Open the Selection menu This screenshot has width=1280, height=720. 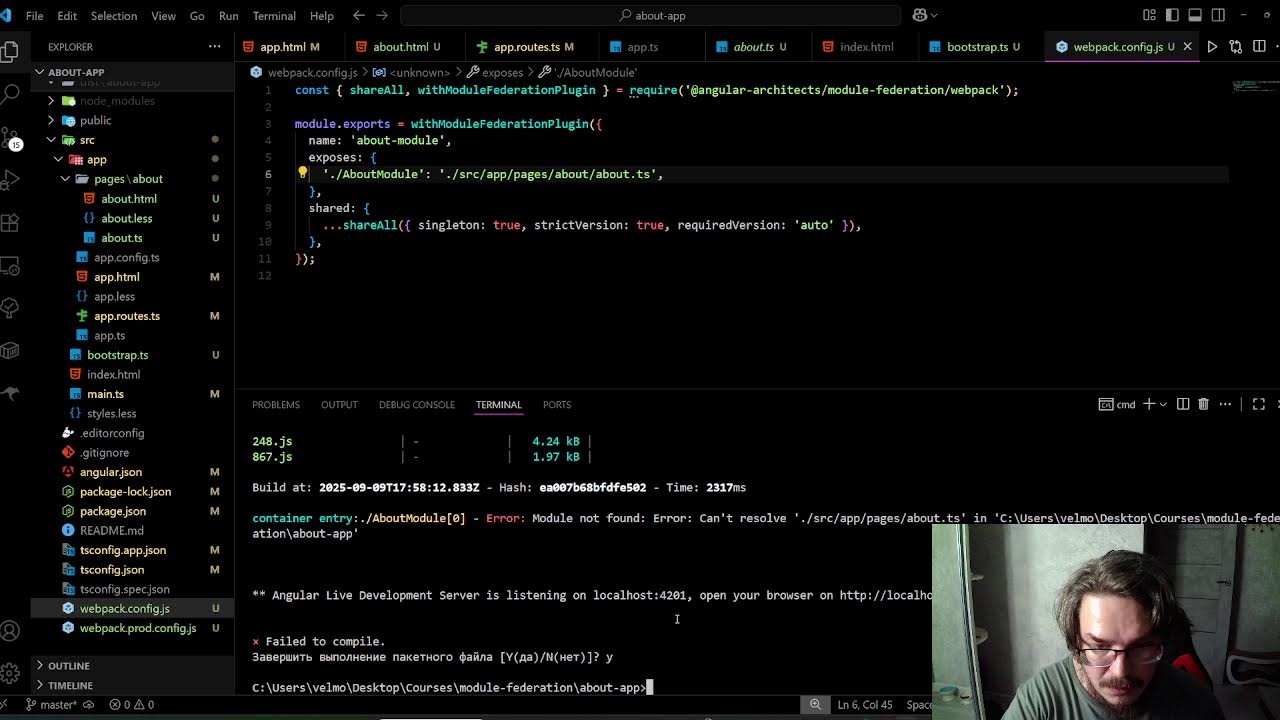point(114,16)
